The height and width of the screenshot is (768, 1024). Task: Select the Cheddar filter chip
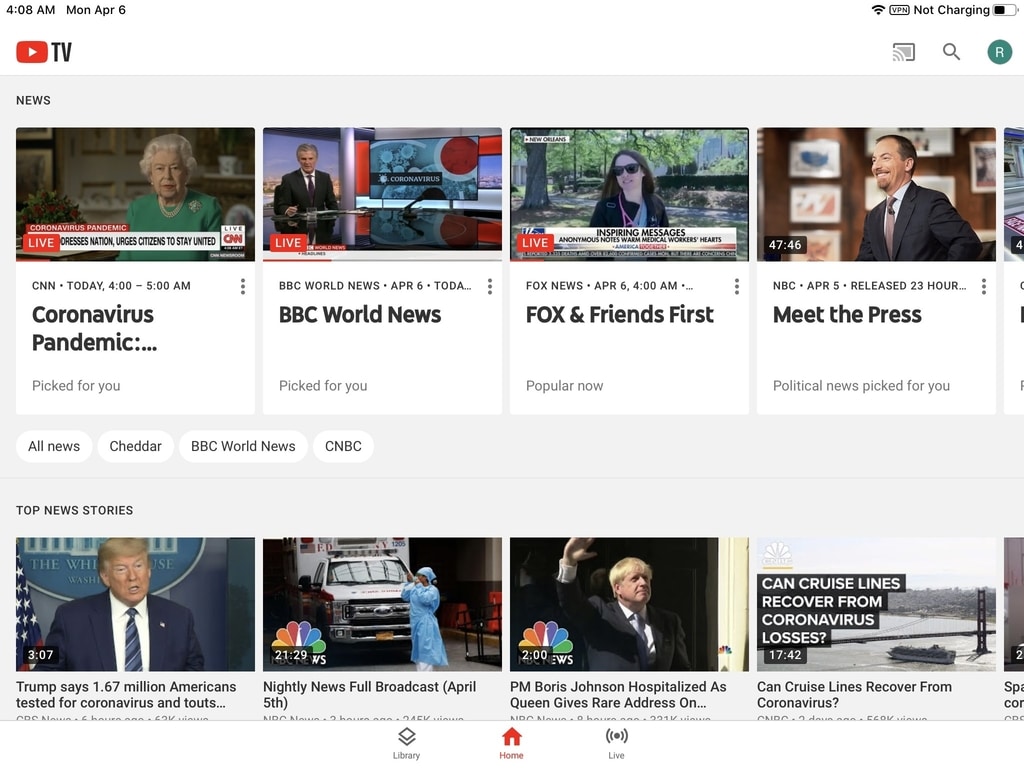[x=135, y=446]
